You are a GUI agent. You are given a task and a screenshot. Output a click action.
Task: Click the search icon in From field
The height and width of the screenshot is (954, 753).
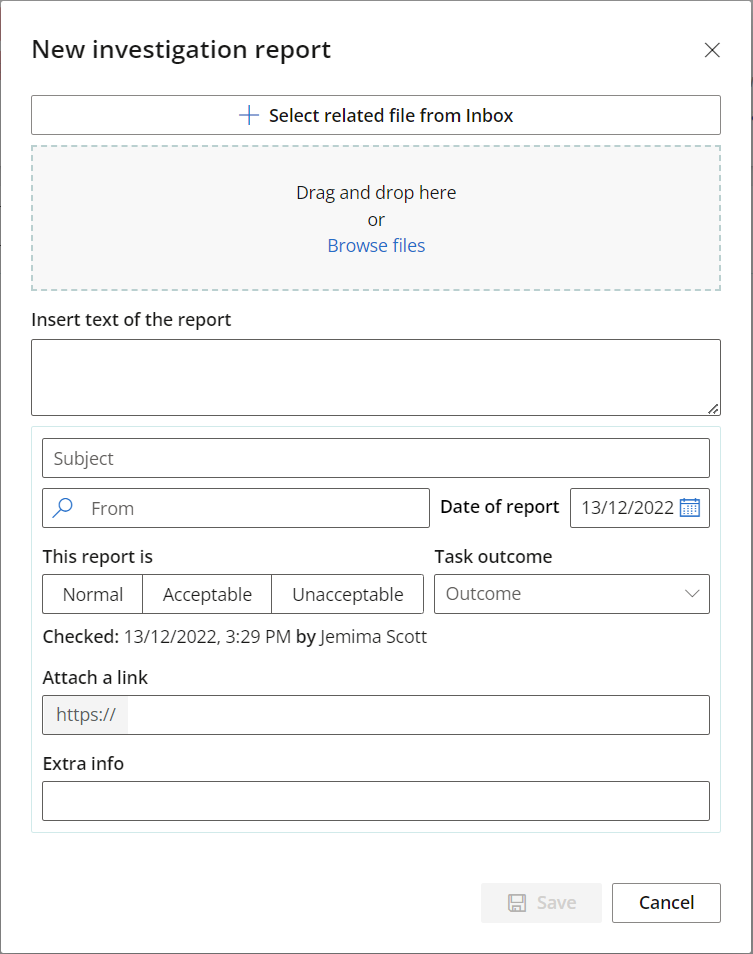pyautogui.click(x=63, y=507)
